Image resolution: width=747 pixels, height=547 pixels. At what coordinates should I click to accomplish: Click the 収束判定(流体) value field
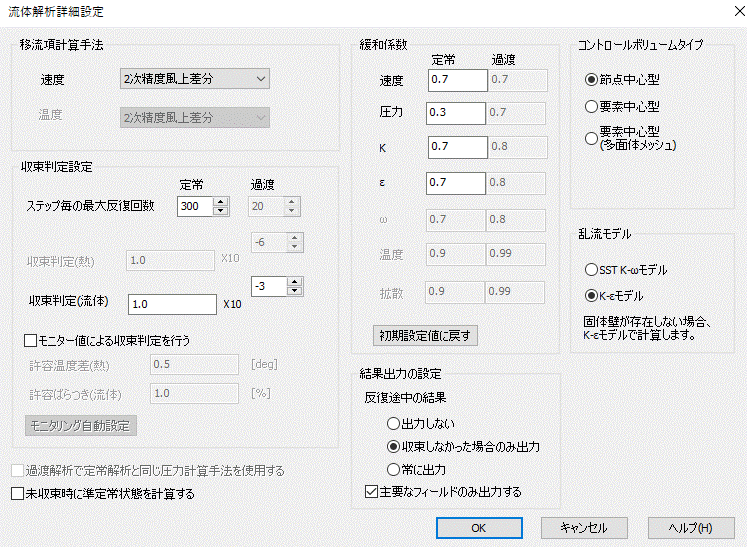point(172,304)
